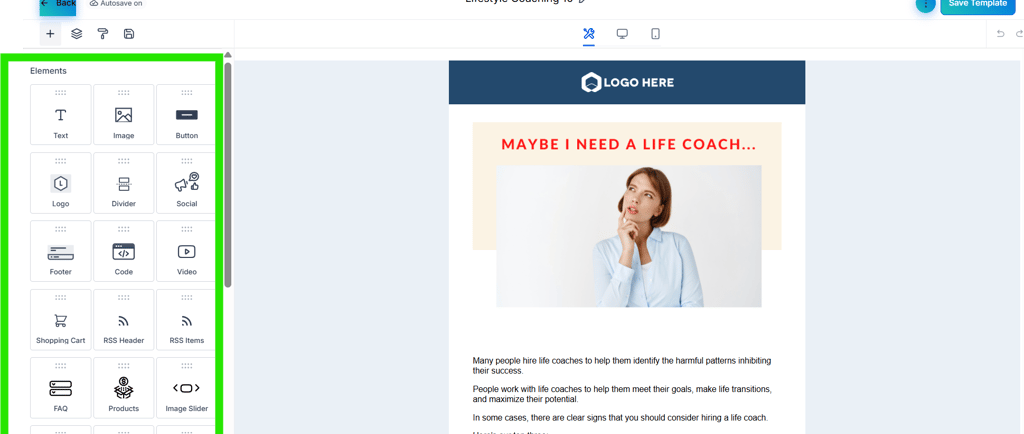1024x434 pixels.
Task: Switch to mobile preview
Action: pyautogui.click(x=656, y=34)
